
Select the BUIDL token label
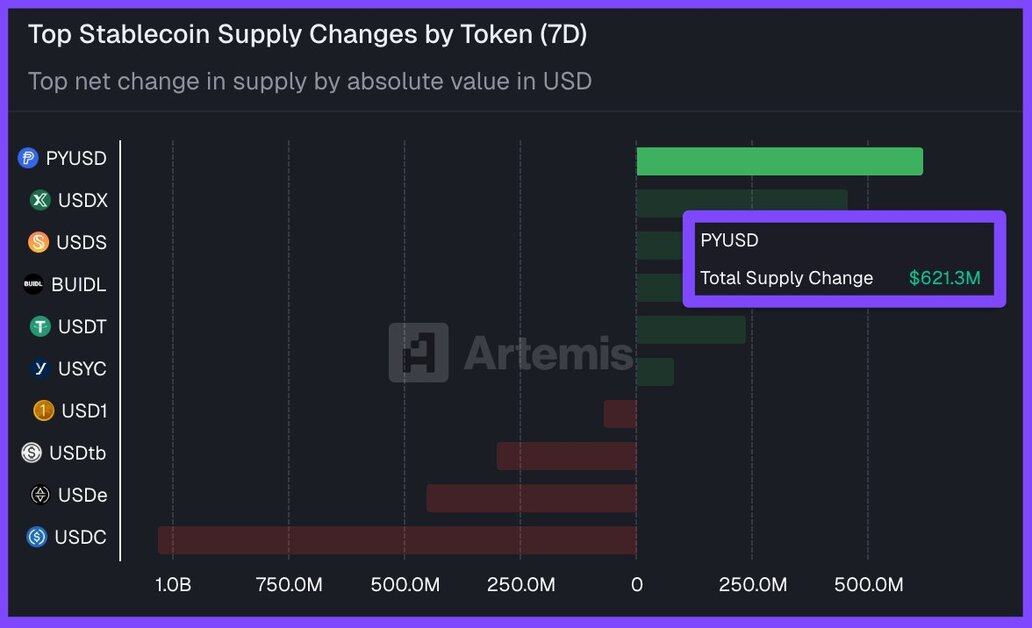pos(78,284)
